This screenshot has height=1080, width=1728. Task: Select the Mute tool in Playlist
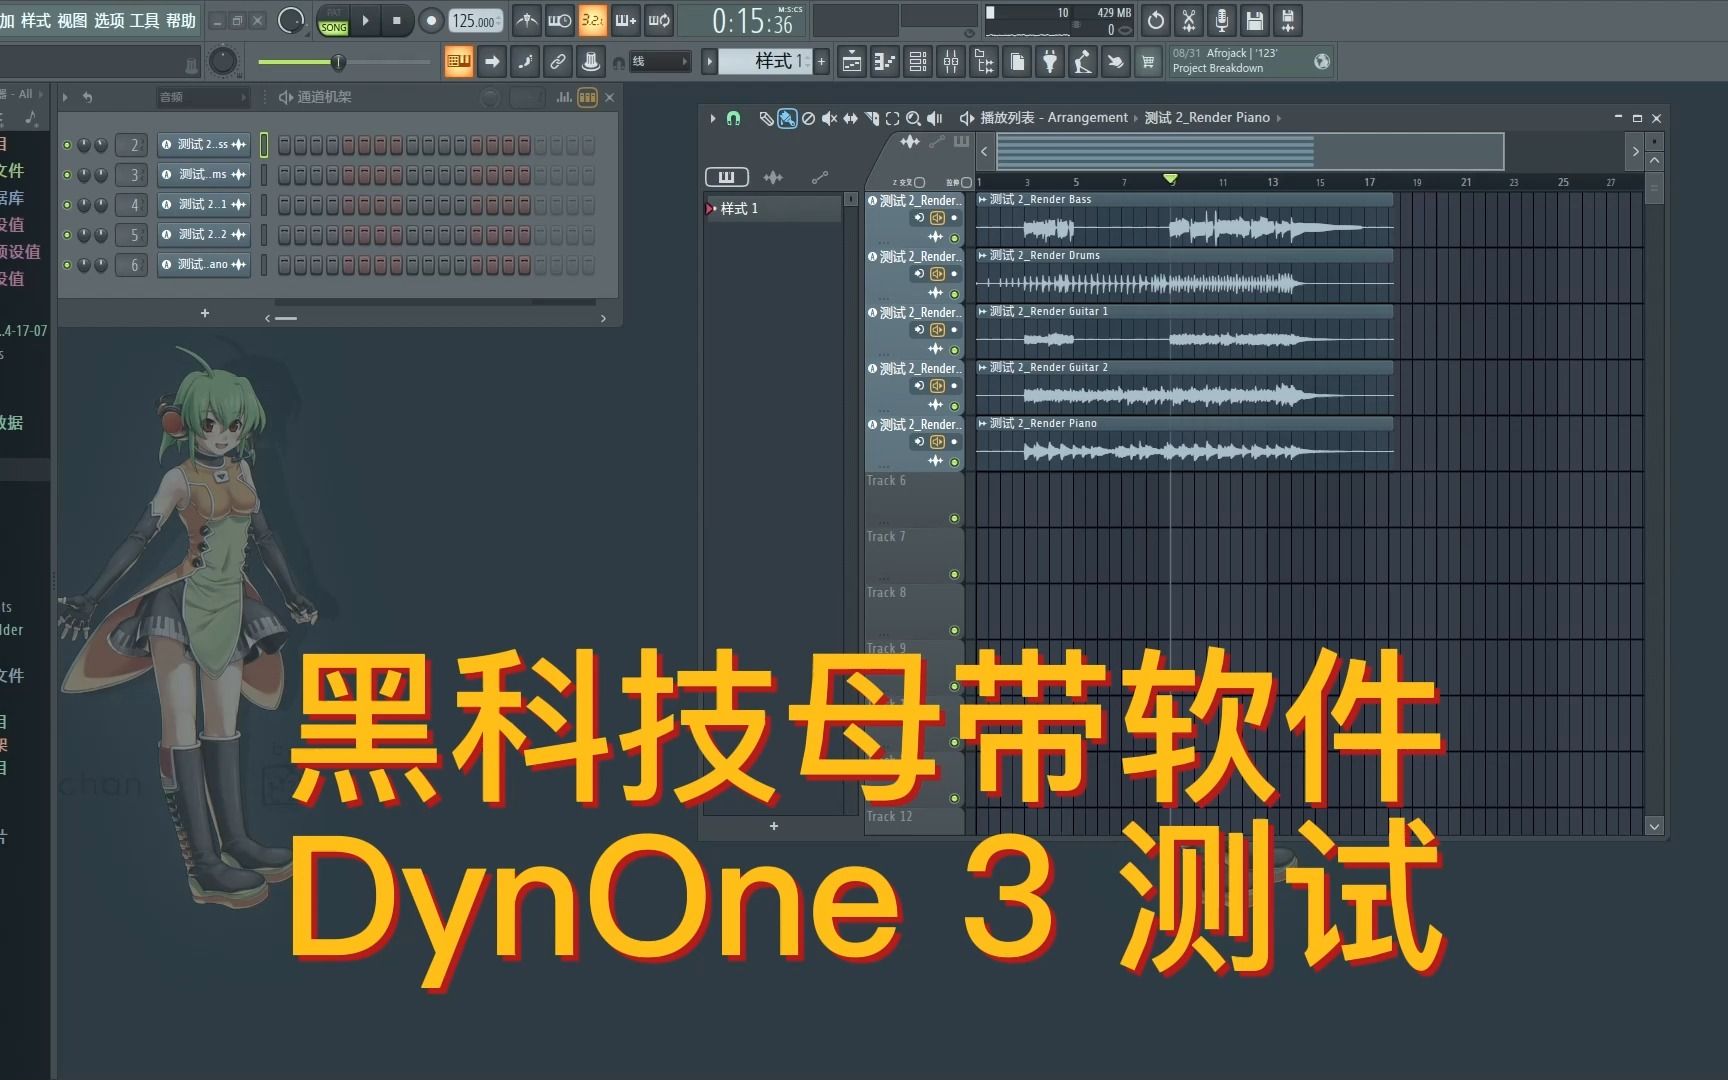coord(829,118)
